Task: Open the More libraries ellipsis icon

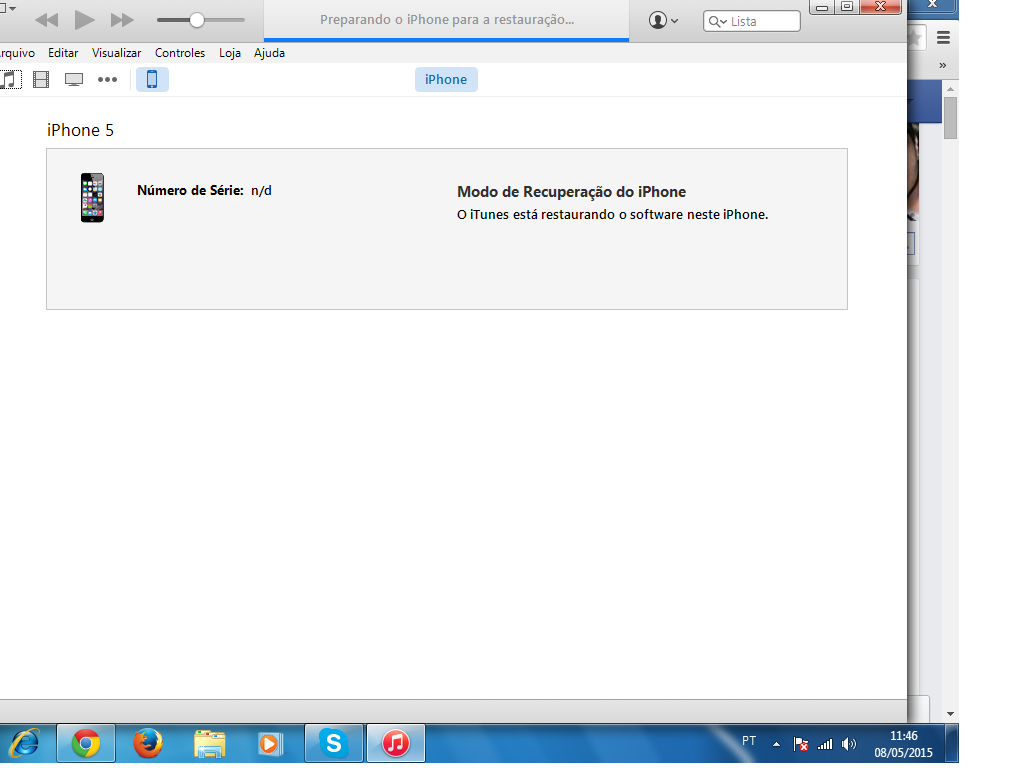Action: 107,80
